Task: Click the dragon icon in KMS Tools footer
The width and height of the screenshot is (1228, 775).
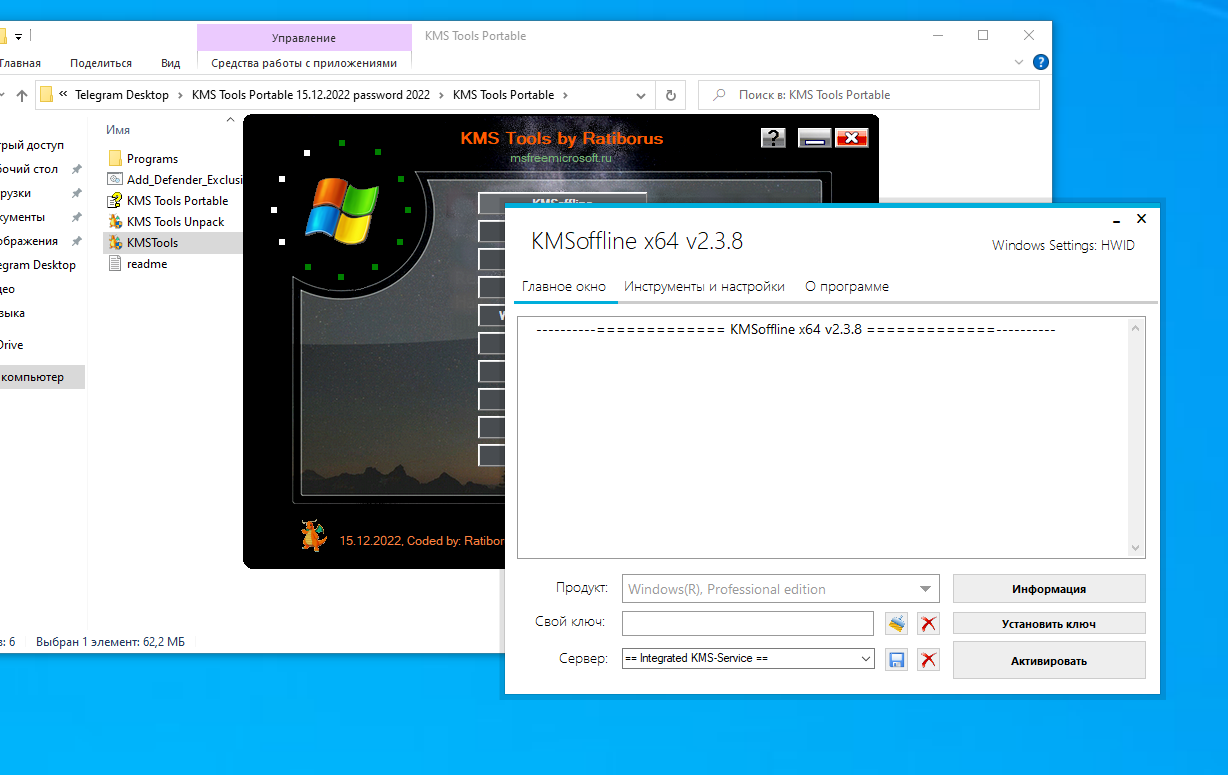Action: tap(314, 536)
